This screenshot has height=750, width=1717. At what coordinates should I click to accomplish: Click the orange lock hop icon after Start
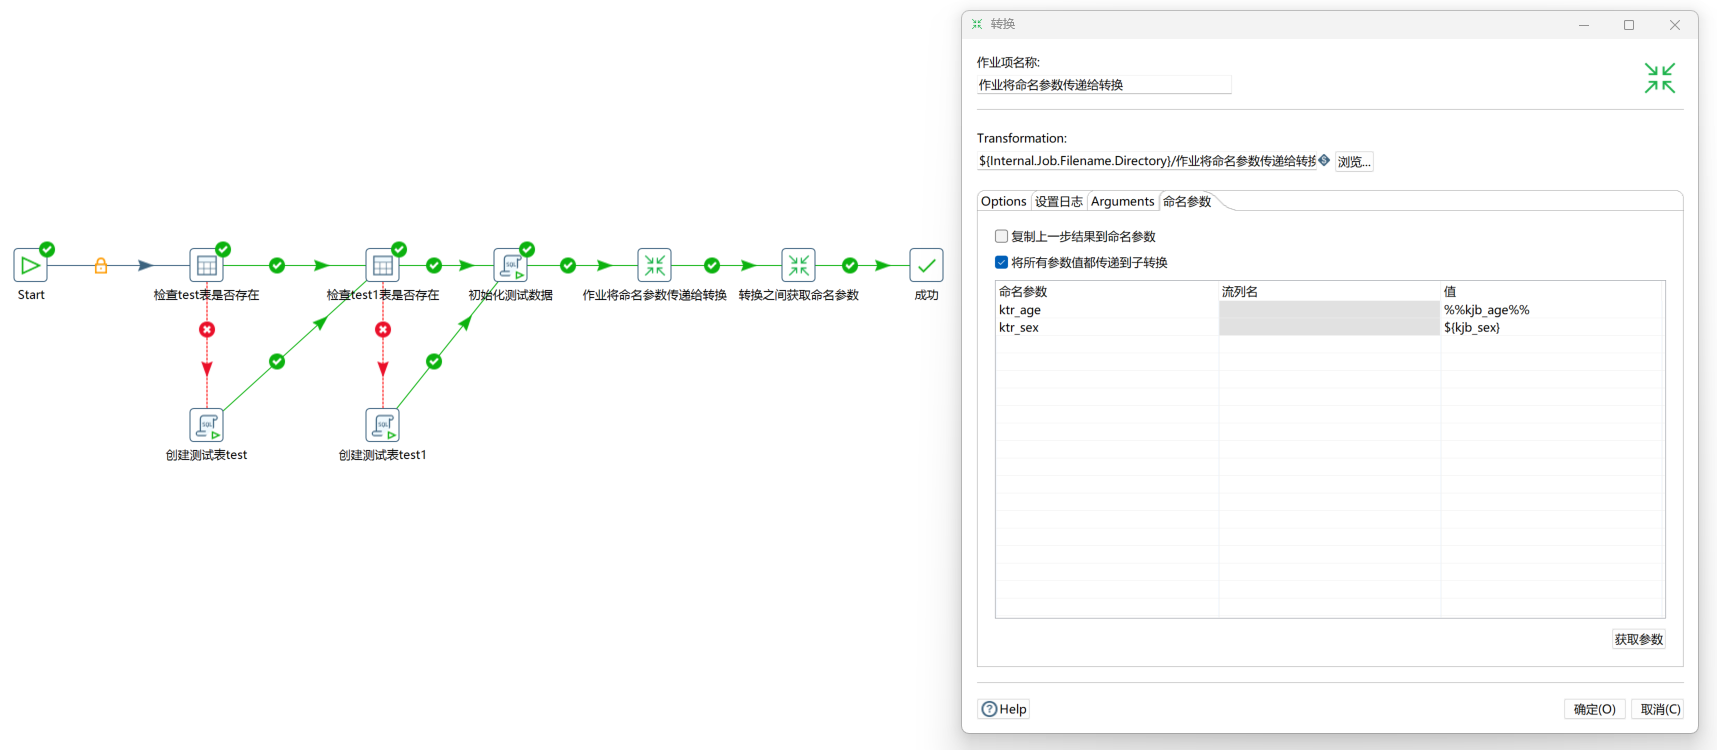tap(101, 266)
